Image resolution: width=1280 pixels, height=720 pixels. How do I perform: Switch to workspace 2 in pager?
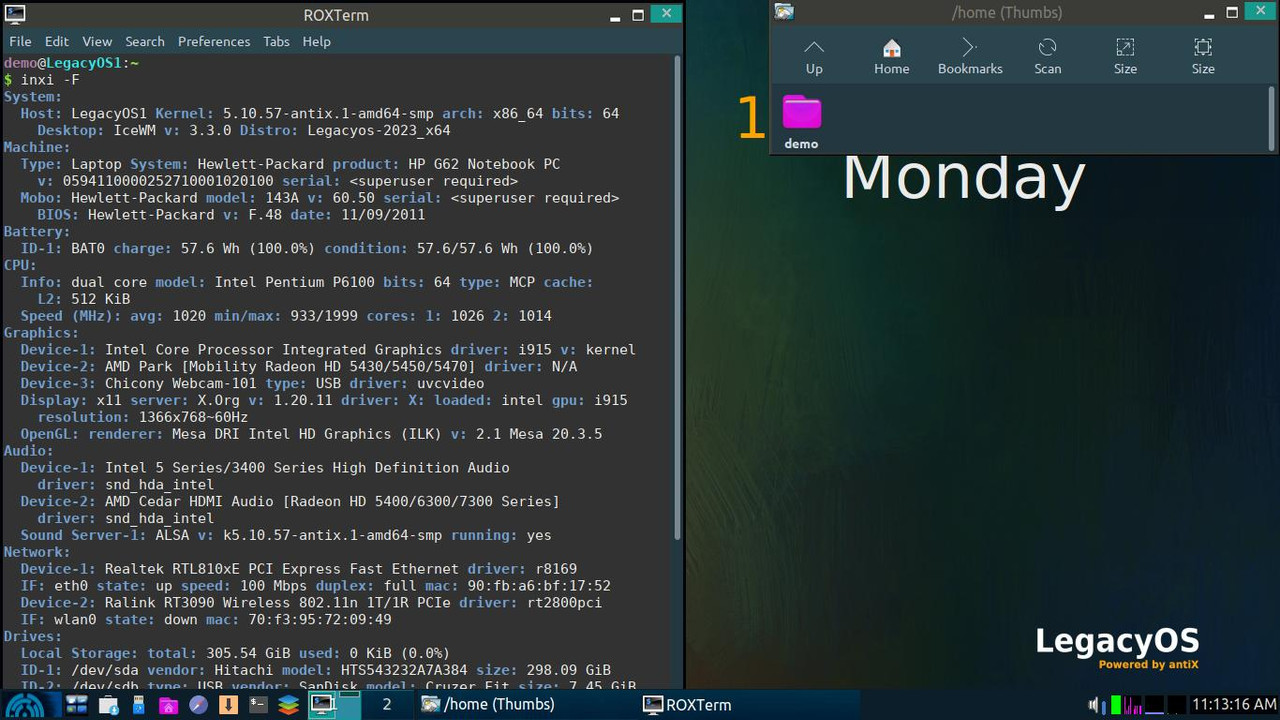point(387,705)
